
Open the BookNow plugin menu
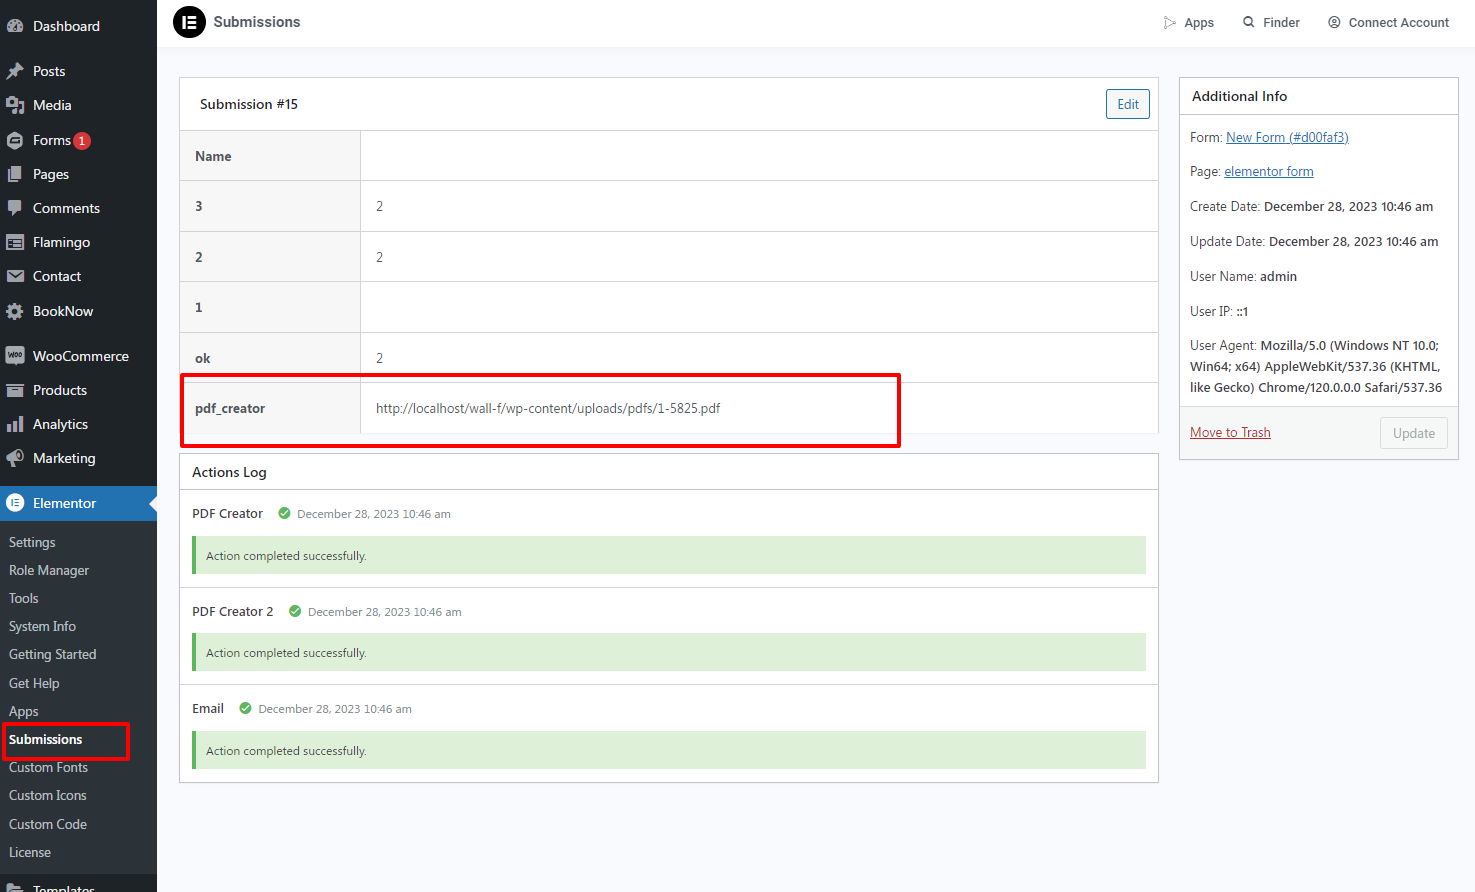[x=63, y=310]
